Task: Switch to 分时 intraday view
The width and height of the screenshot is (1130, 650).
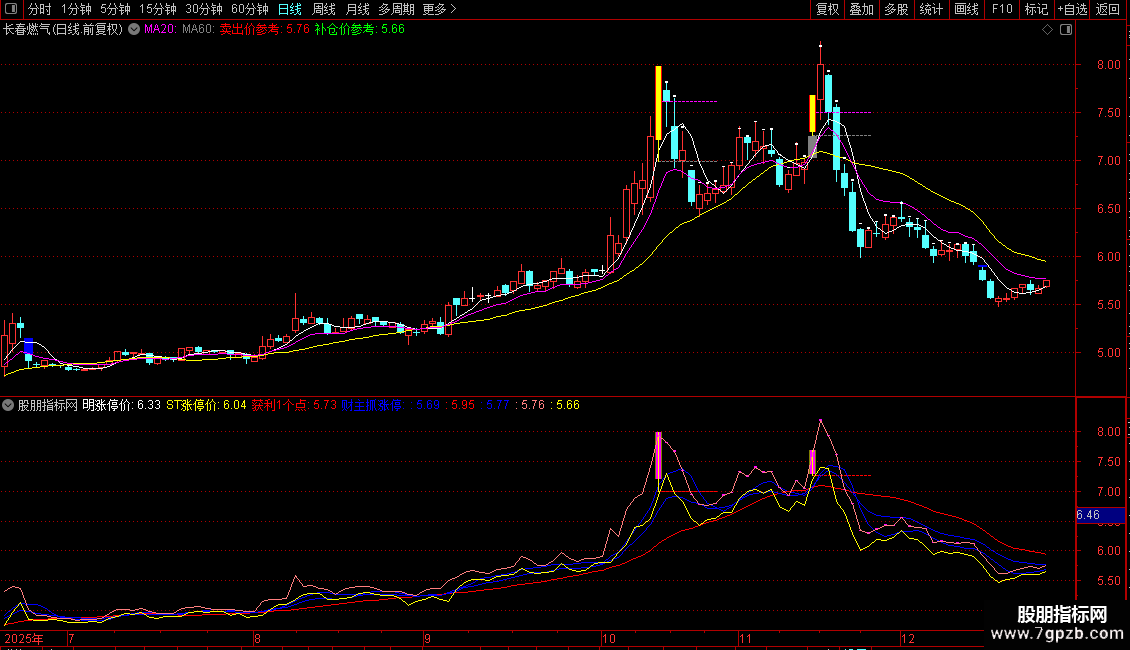Action: 40,9
